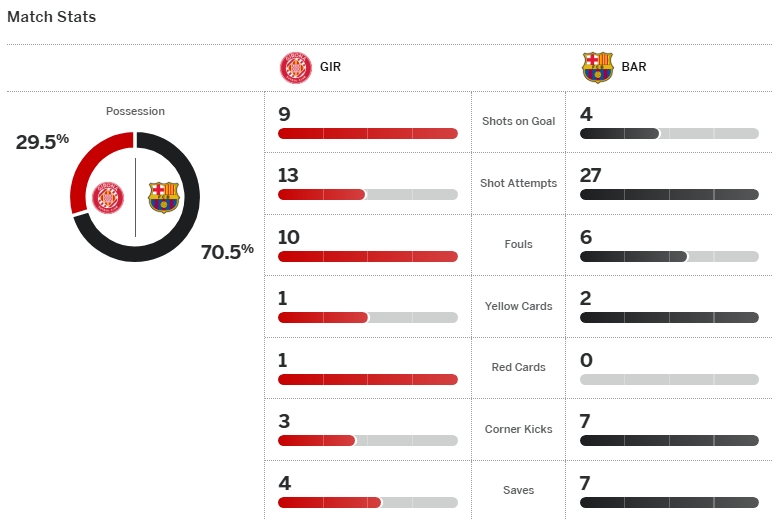
Task: Click Barcelona's Red Cards empty bar
Action: 669,379
